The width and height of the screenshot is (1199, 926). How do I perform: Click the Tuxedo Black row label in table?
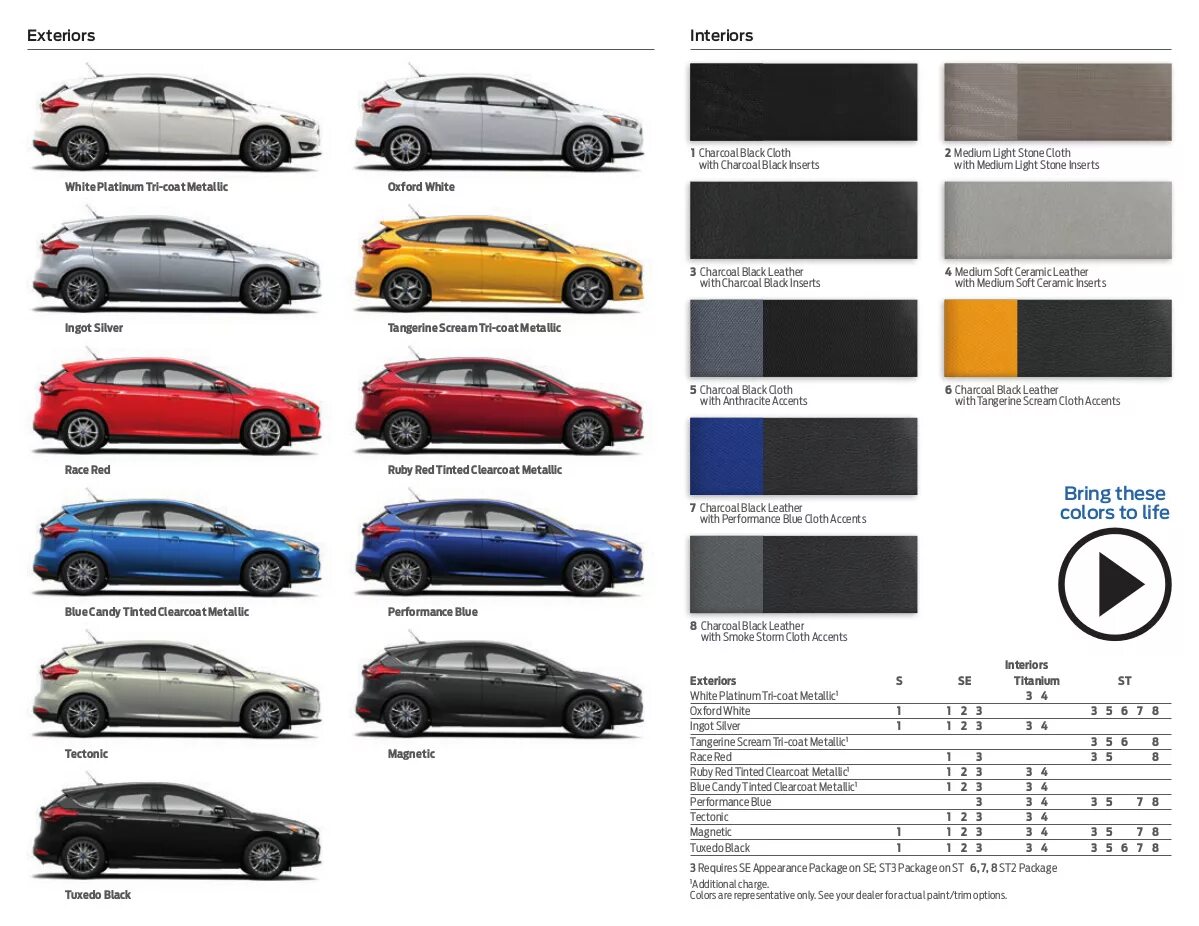pyautogui.click(x=720, y=848)
